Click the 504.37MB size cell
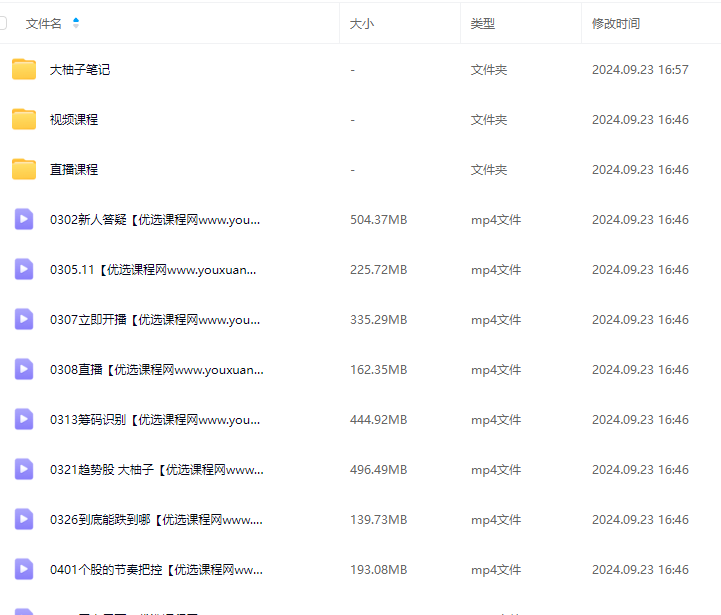 click(x=378, y=219)
